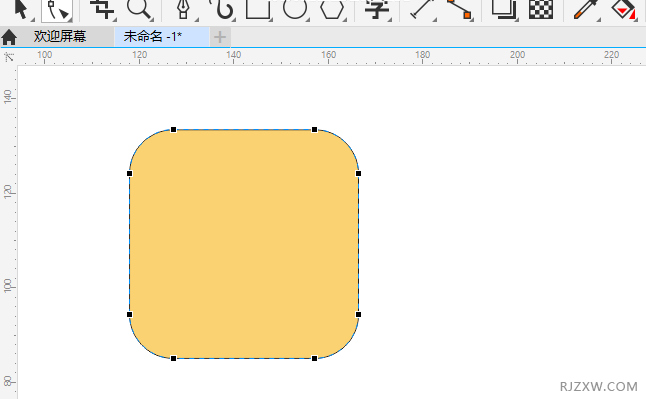Select the Ellipse tool
The height and width of the screenshot is (399, 646).
295,9
